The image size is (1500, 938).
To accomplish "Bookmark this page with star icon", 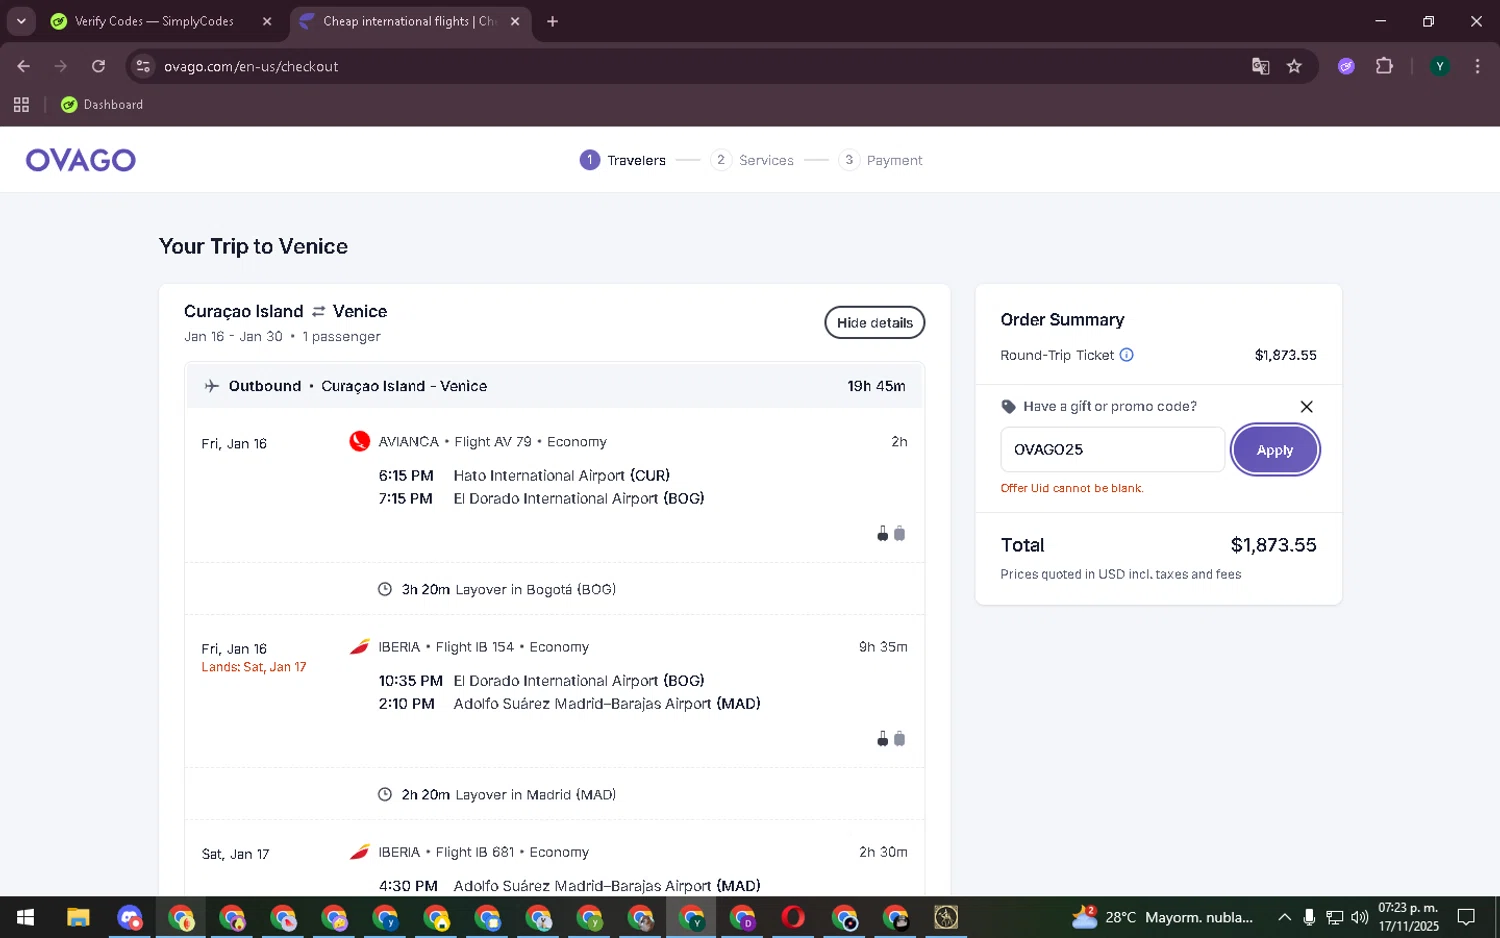I will click(1294, 66).
